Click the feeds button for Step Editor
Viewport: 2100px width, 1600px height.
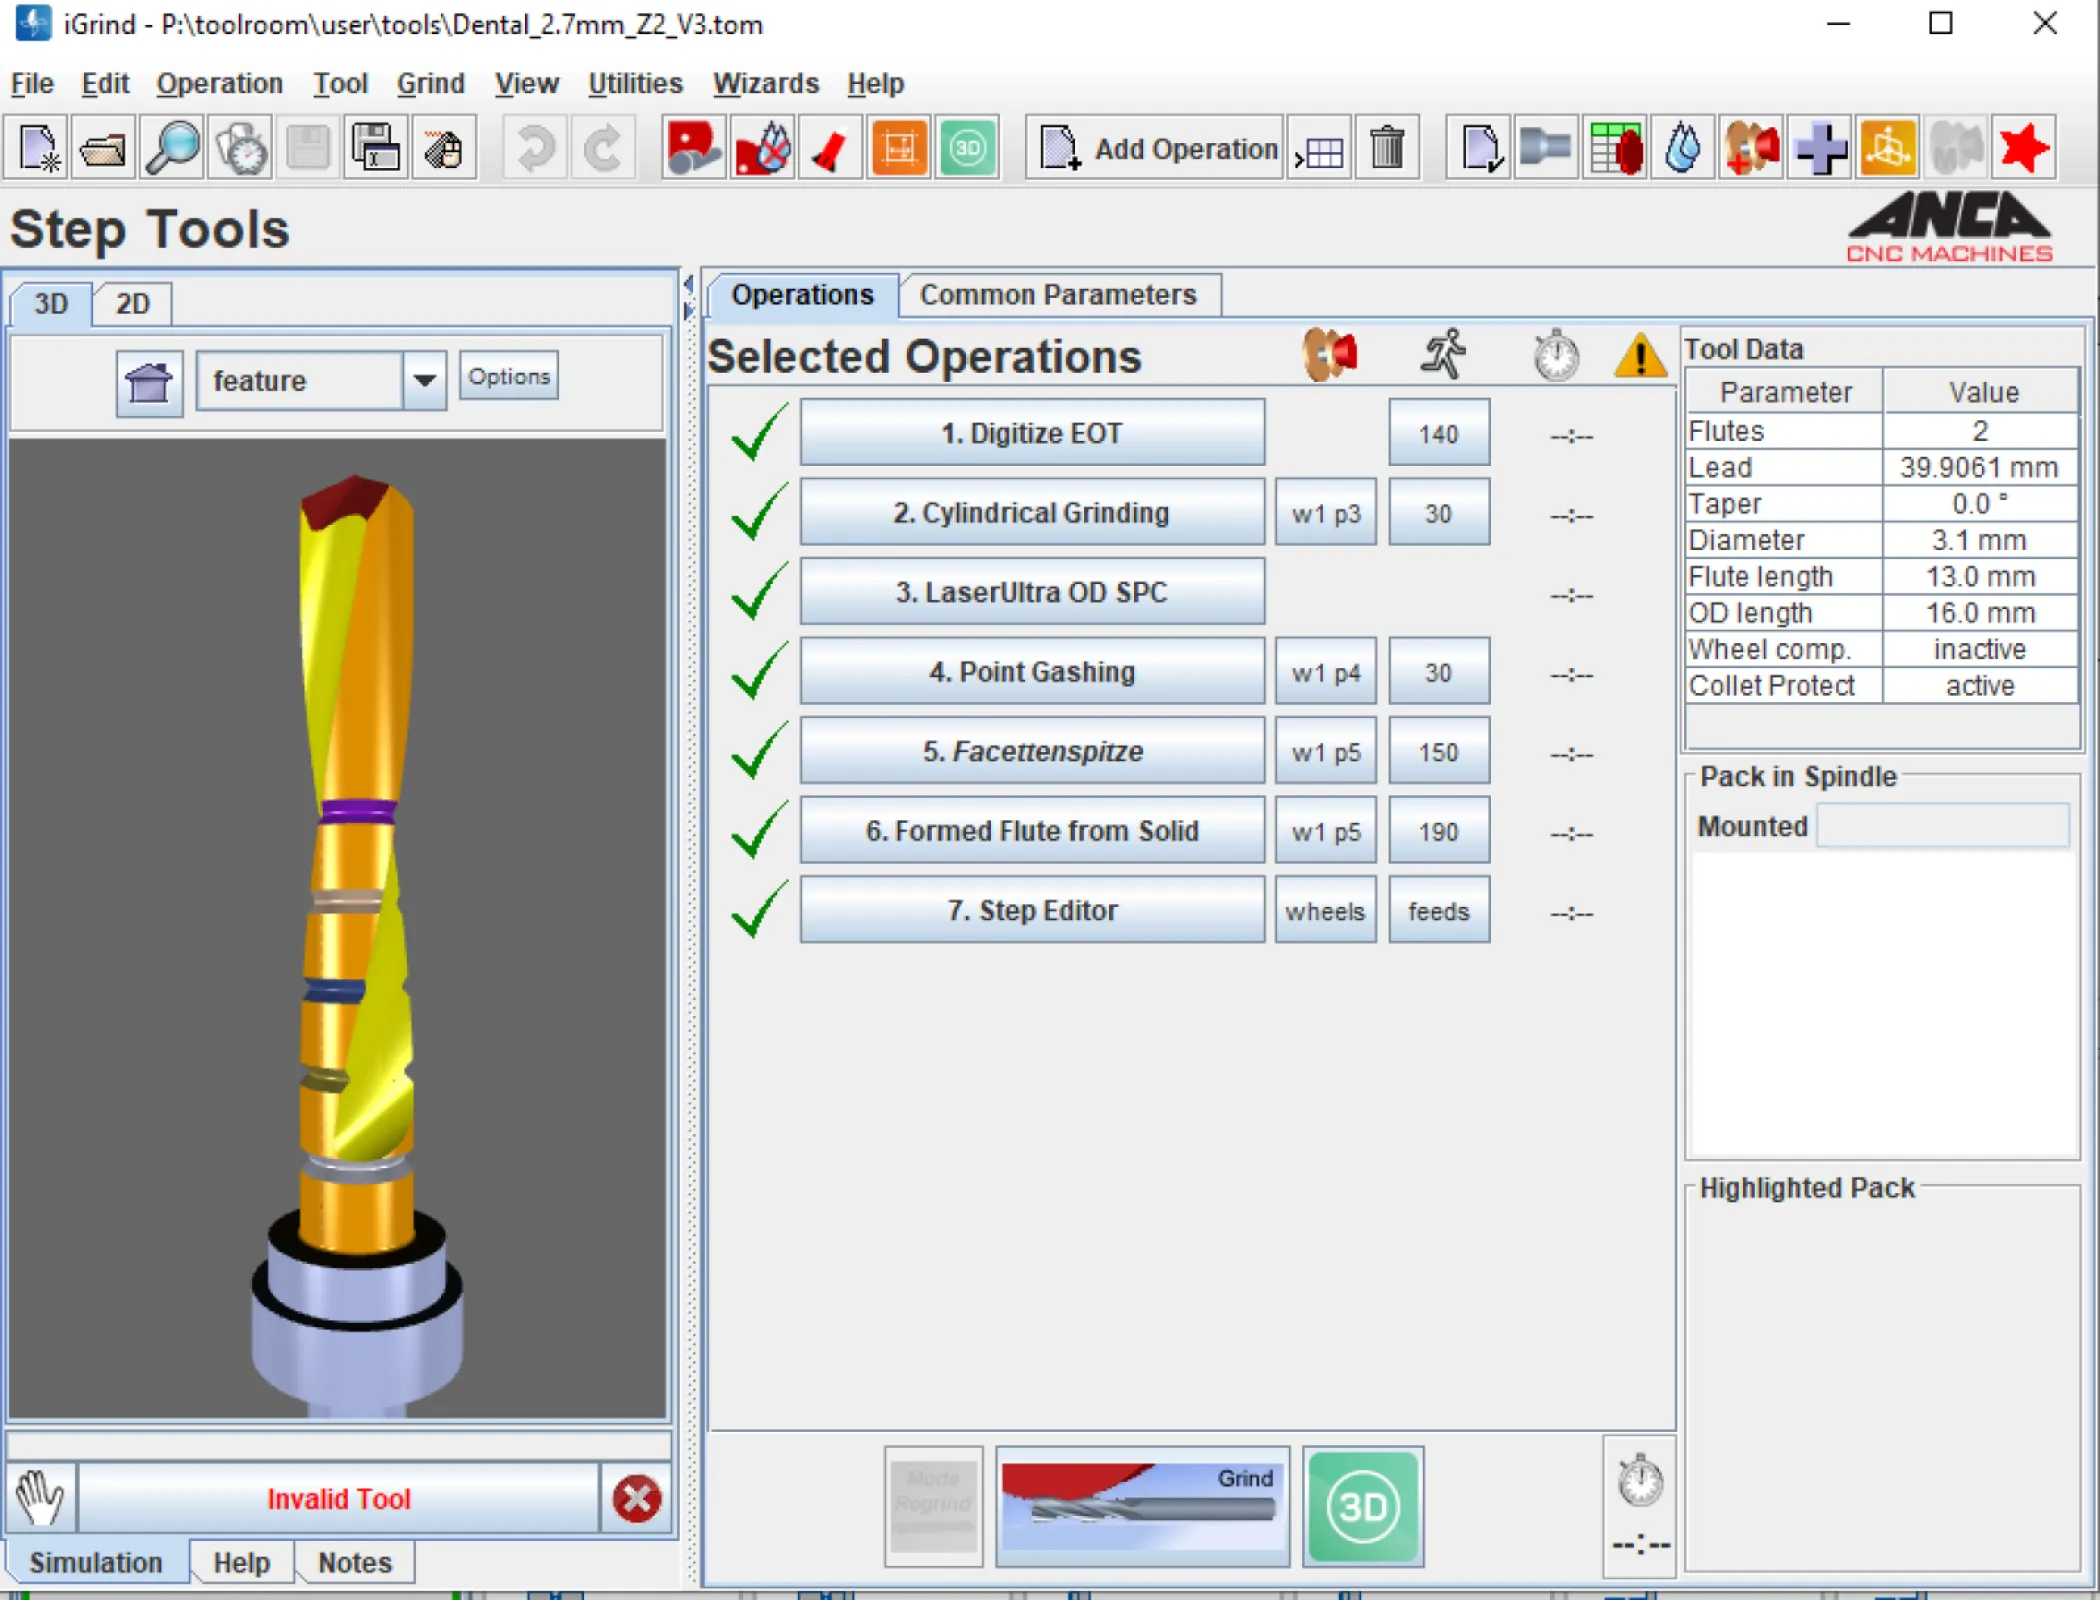point(1438,911)
